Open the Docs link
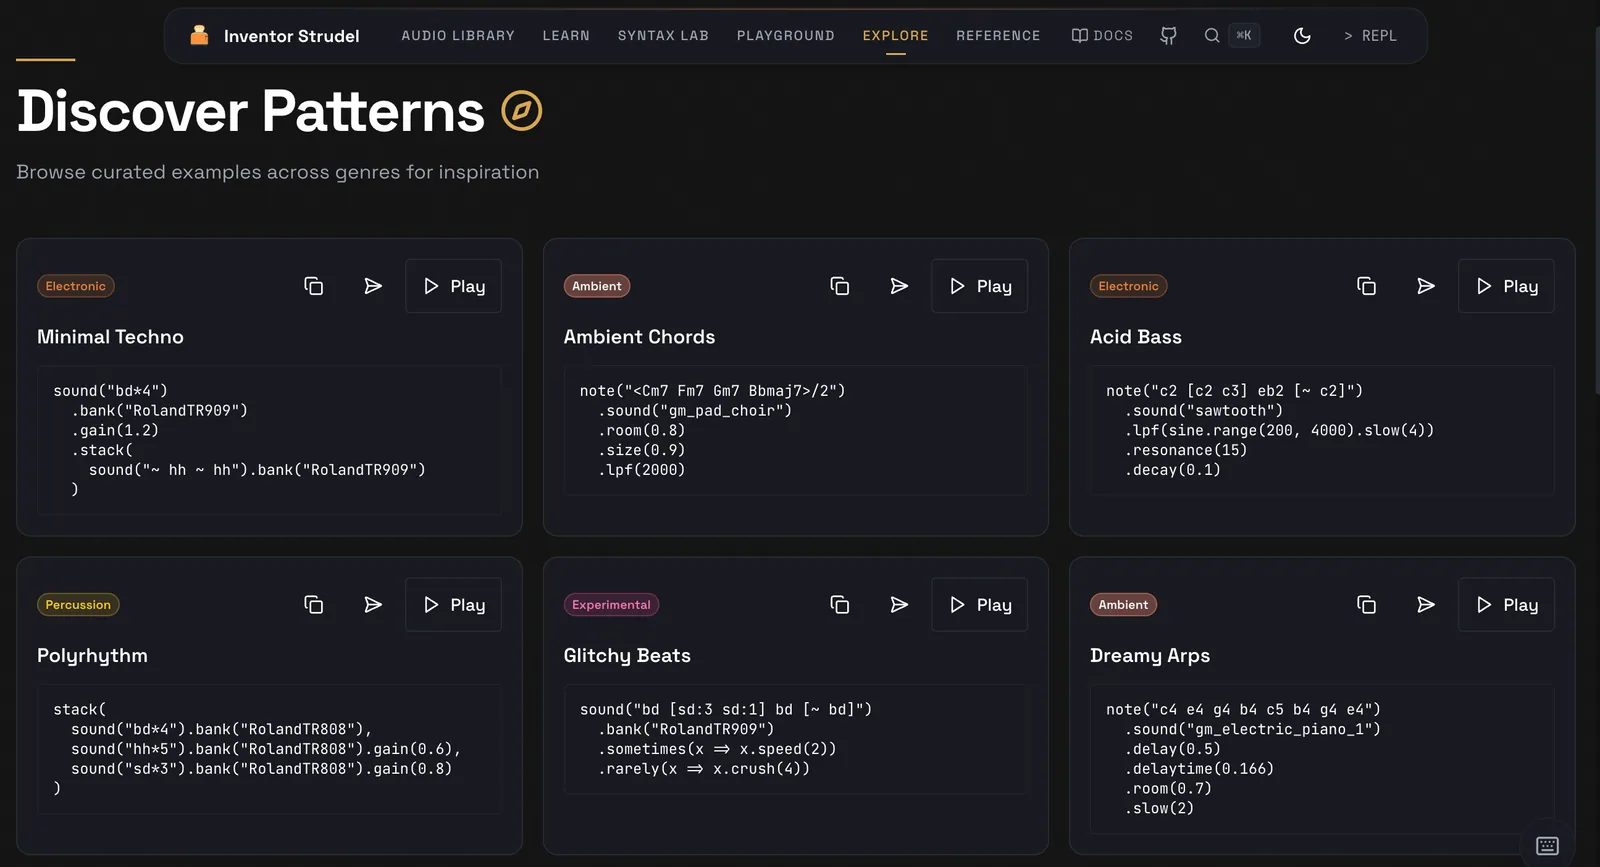The width and height of the screenshot is (1600, 867). [1102, 36]
